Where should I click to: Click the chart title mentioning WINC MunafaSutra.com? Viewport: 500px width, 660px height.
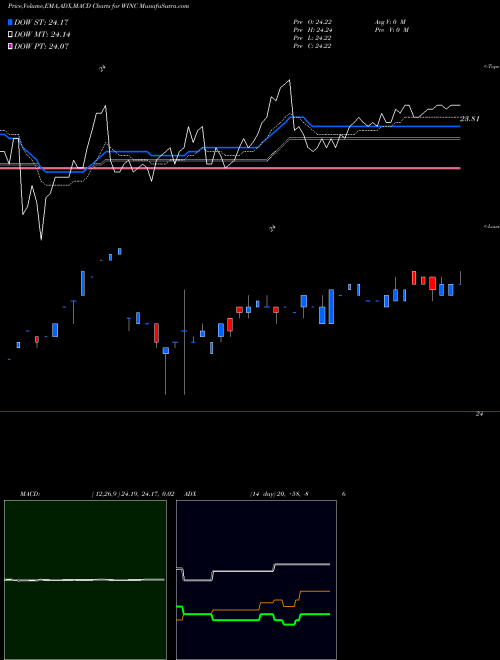pyautogui.click(x=98, y=6)
